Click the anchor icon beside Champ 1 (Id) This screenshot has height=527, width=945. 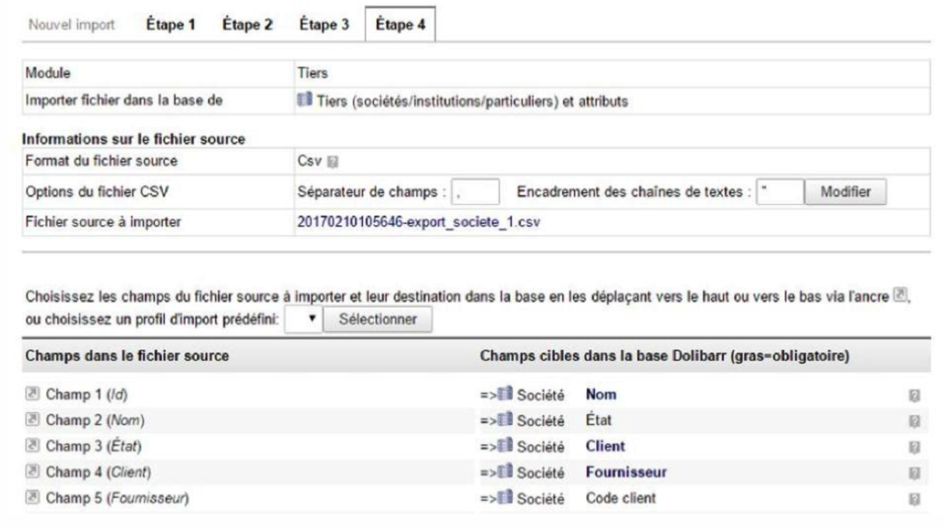coord(33,394)
